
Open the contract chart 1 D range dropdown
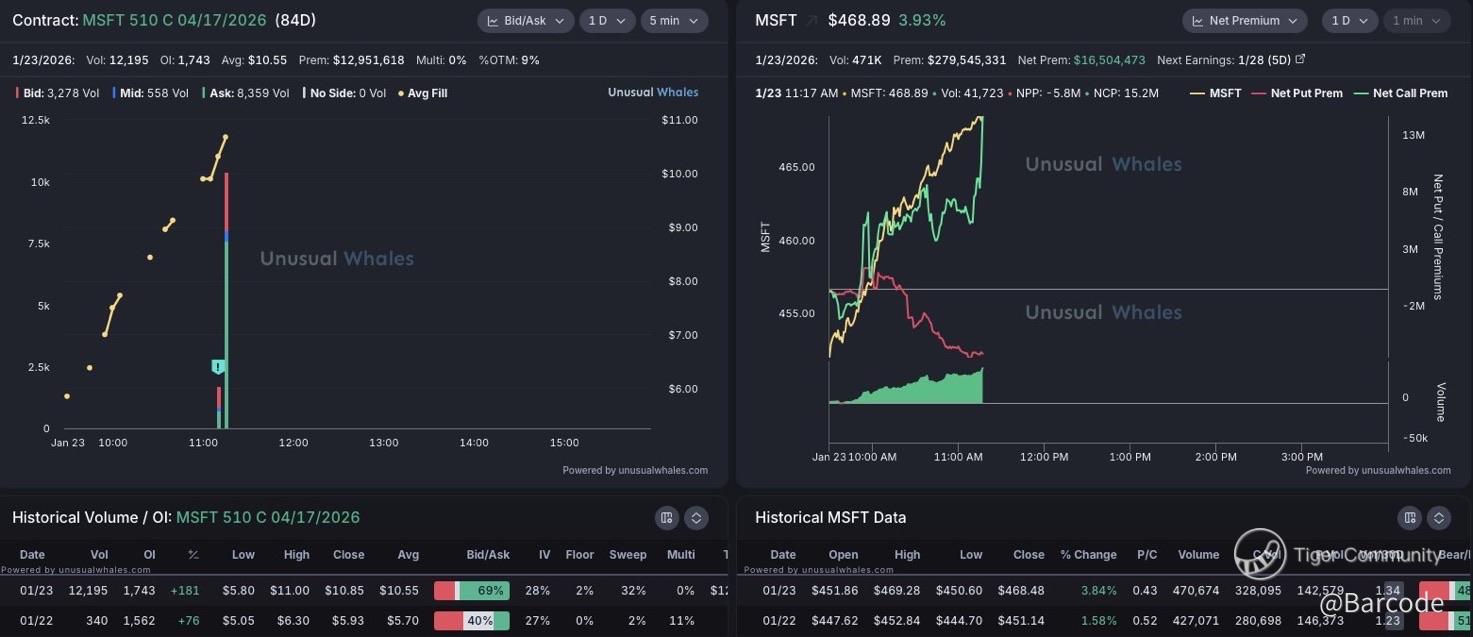tap(606, 20)
